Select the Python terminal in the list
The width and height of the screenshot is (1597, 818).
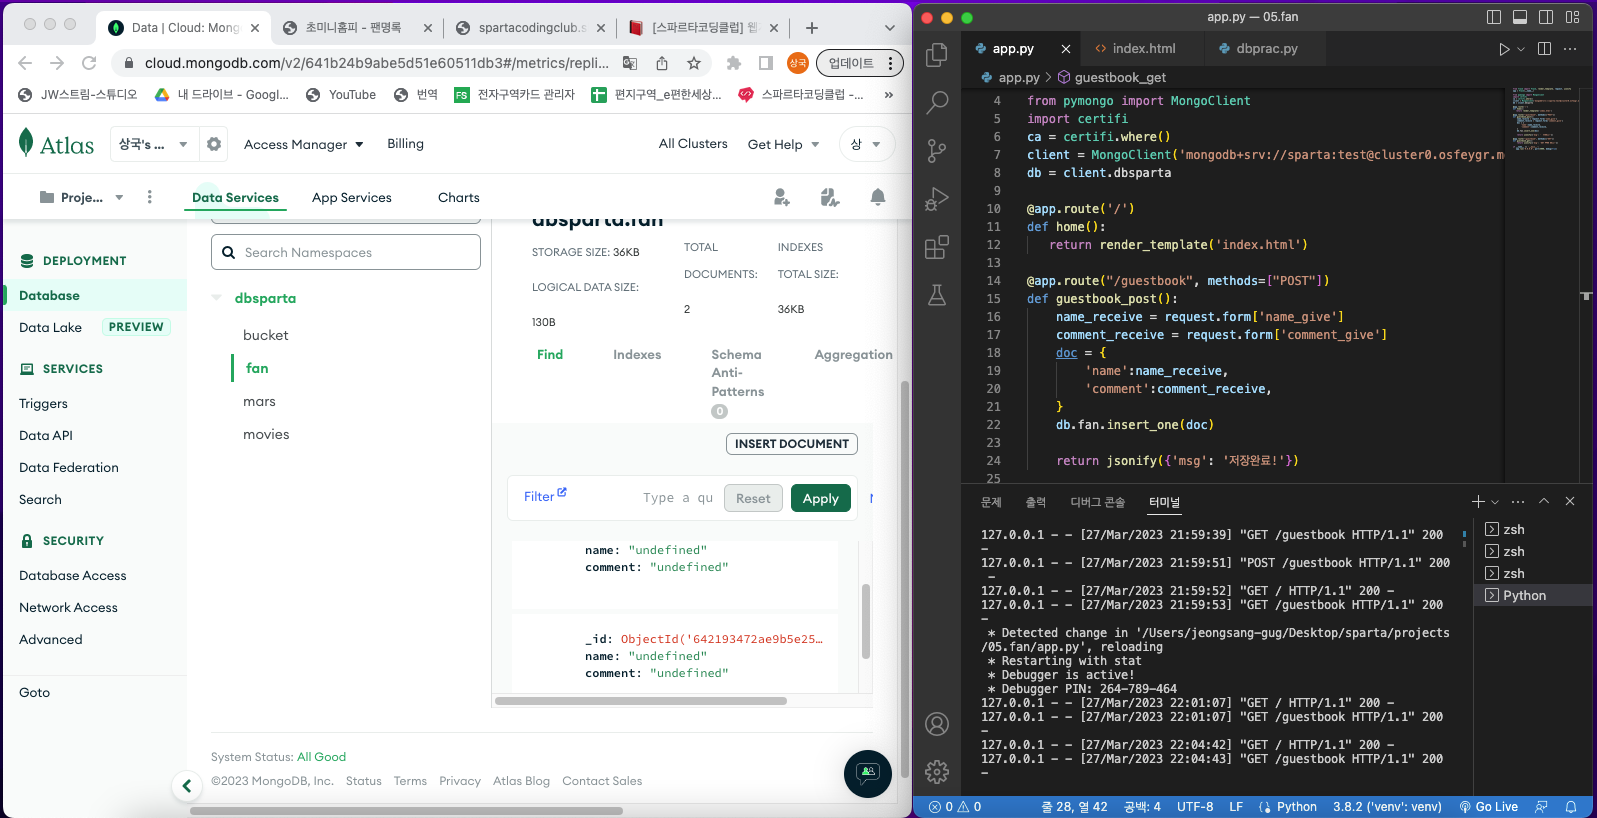point(1532,595)
